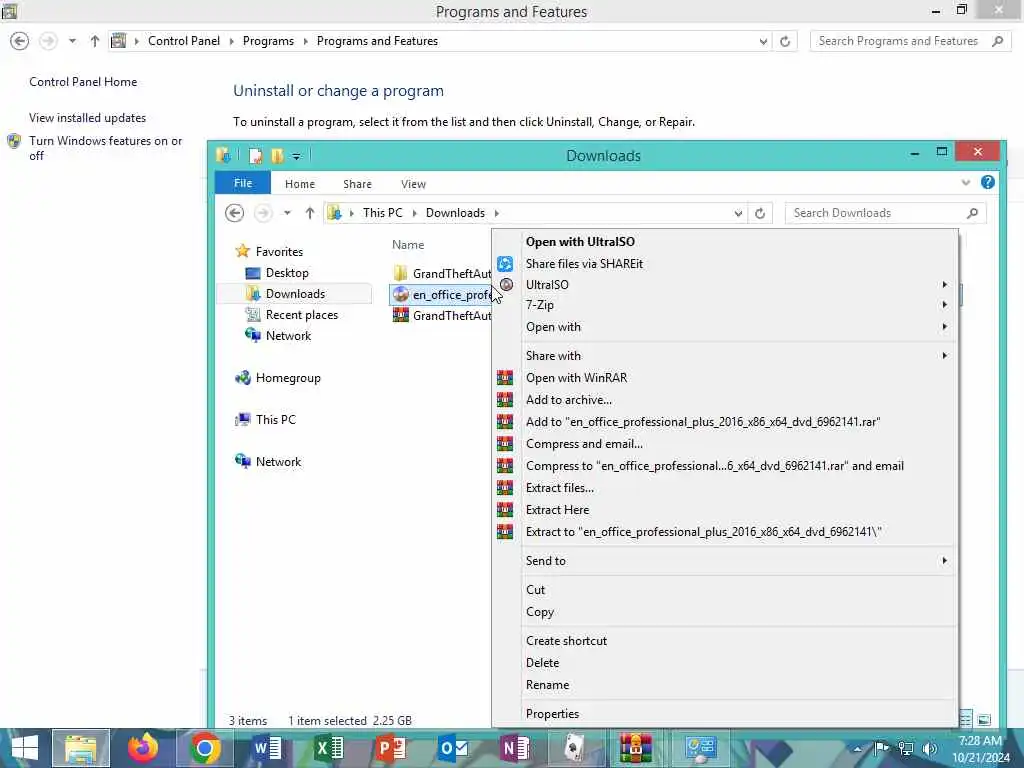The image size is (1024, 768).
Task: Click the network tray icon
Action: [905, 748]
